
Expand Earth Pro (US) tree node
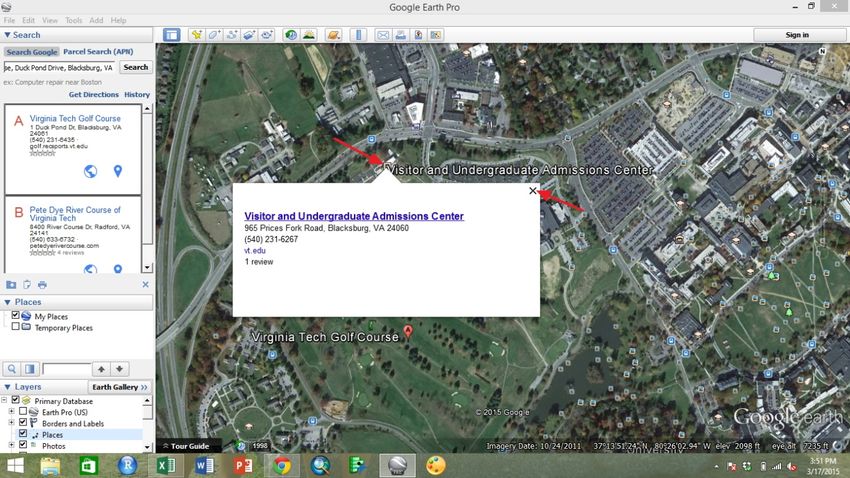tap(11, 412)
